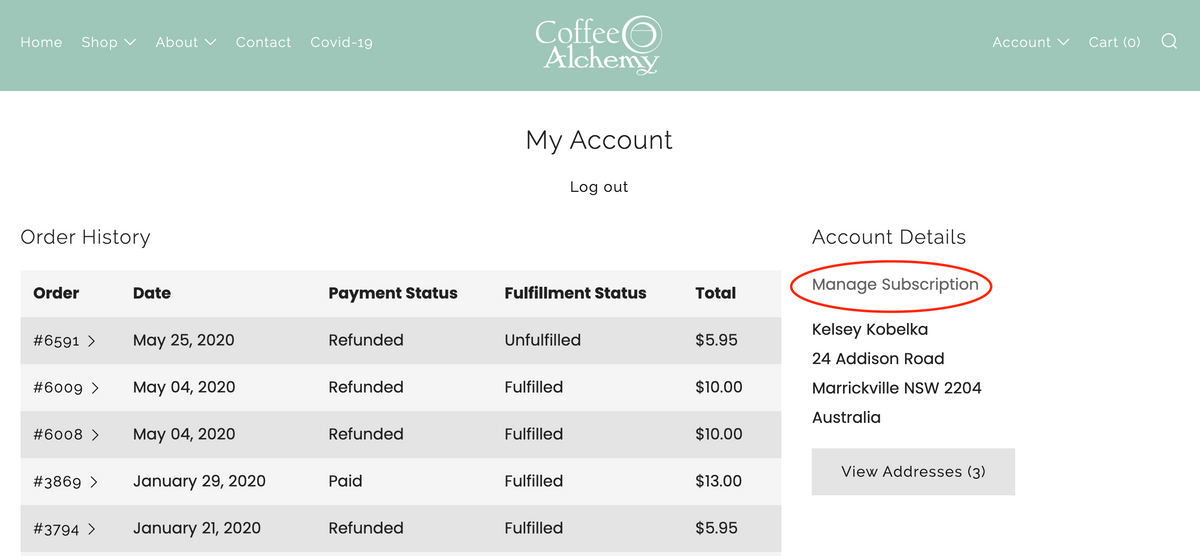Image resolution: width=1200 pixels, height=556 pixels.
Task: Open Manage Subscription link
Action: [x=895, y=285]
